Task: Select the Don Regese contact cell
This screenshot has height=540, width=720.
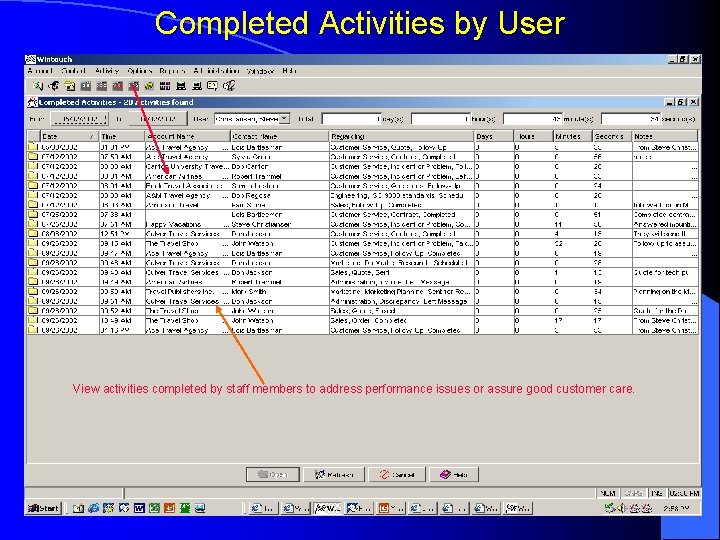Action: [280, 195]
